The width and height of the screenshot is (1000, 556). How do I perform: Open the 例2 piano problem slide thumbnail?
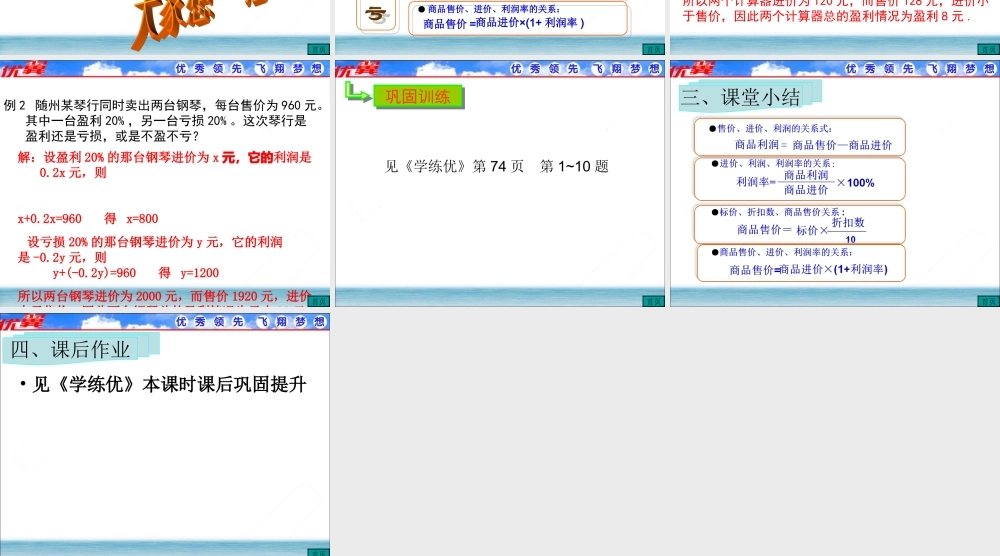(165, 190)
